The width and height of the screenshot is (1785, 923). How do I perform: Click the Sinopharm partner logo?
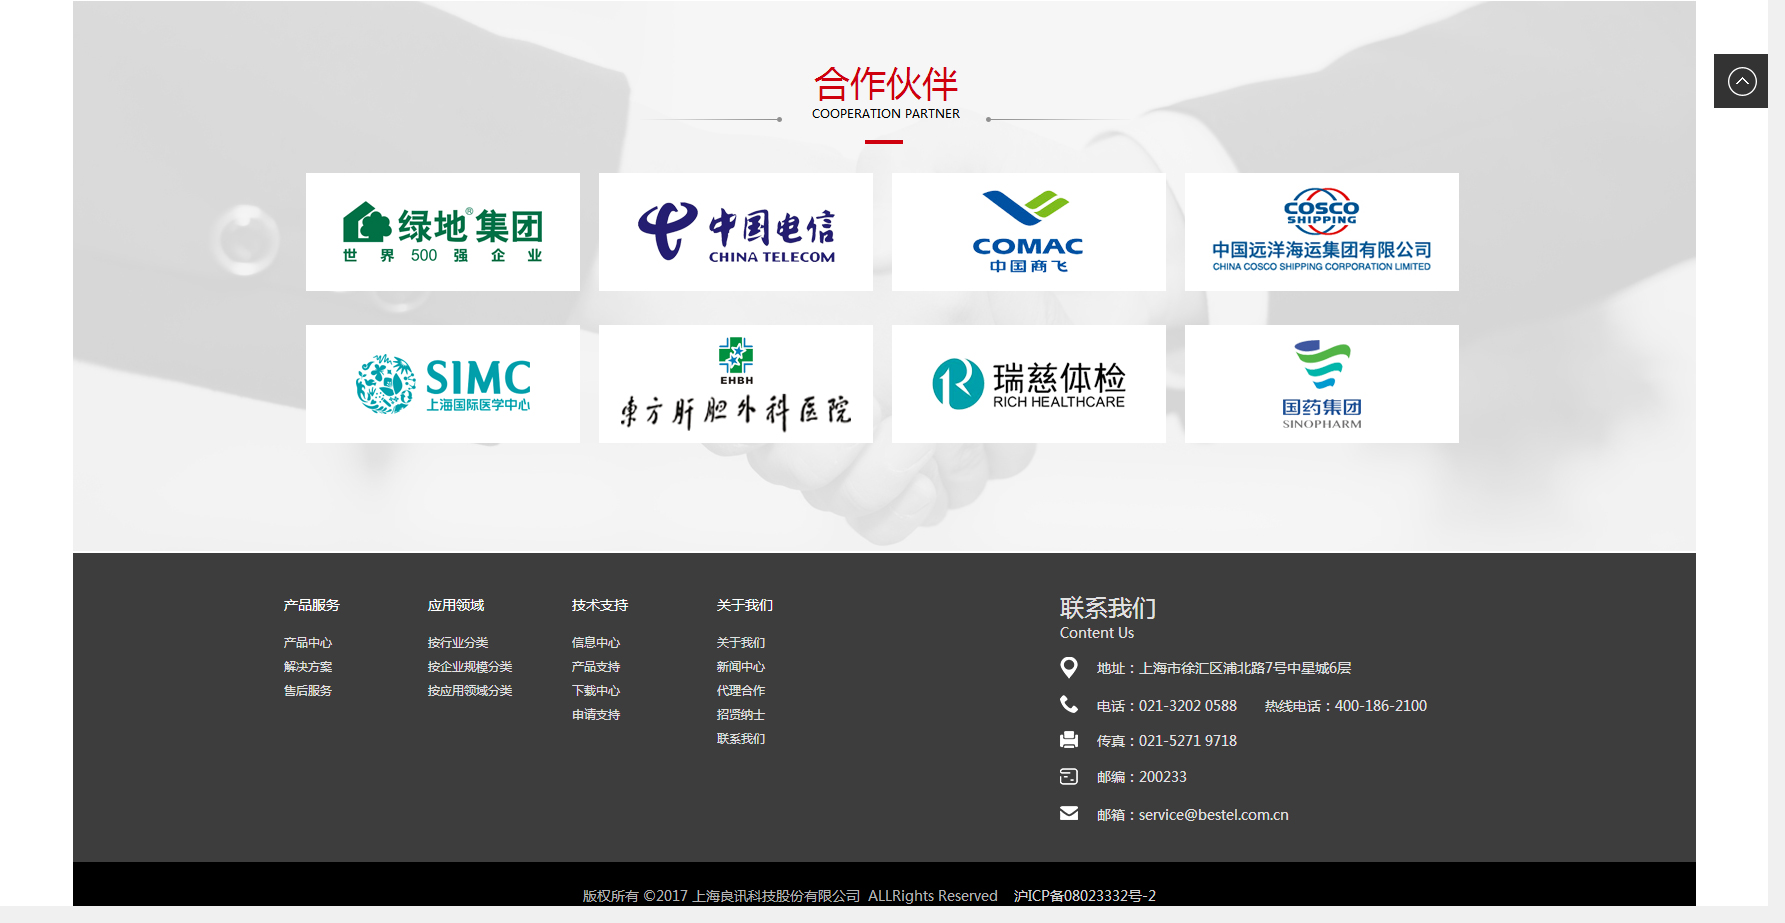tap(1321, 384)
